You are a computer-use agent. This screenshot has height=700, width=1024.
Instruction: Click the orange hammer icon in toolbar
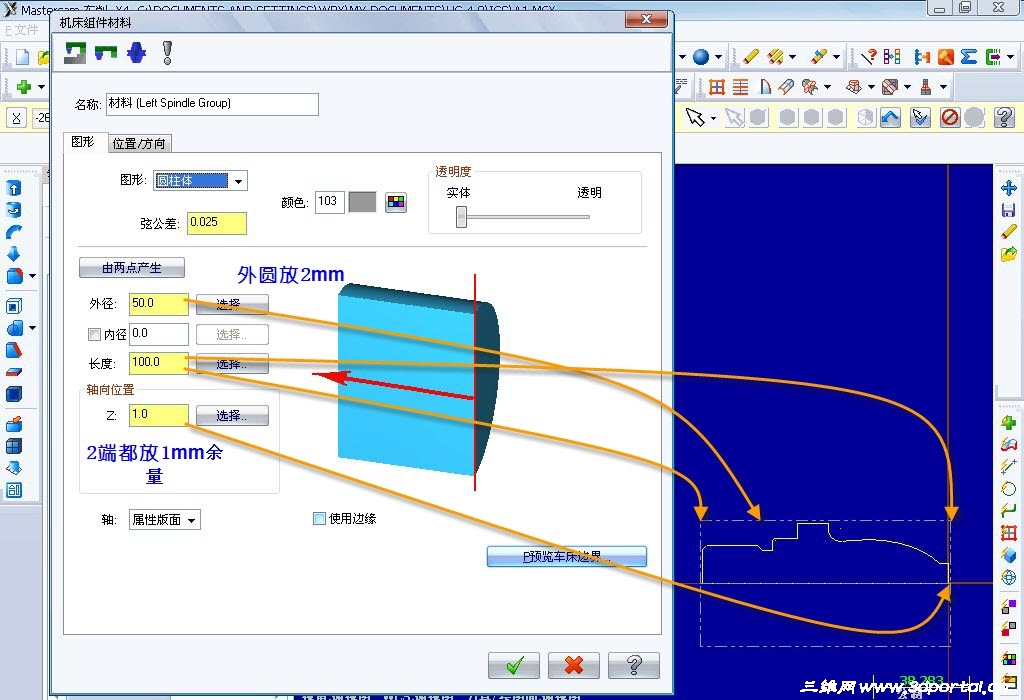coord(946,57)
